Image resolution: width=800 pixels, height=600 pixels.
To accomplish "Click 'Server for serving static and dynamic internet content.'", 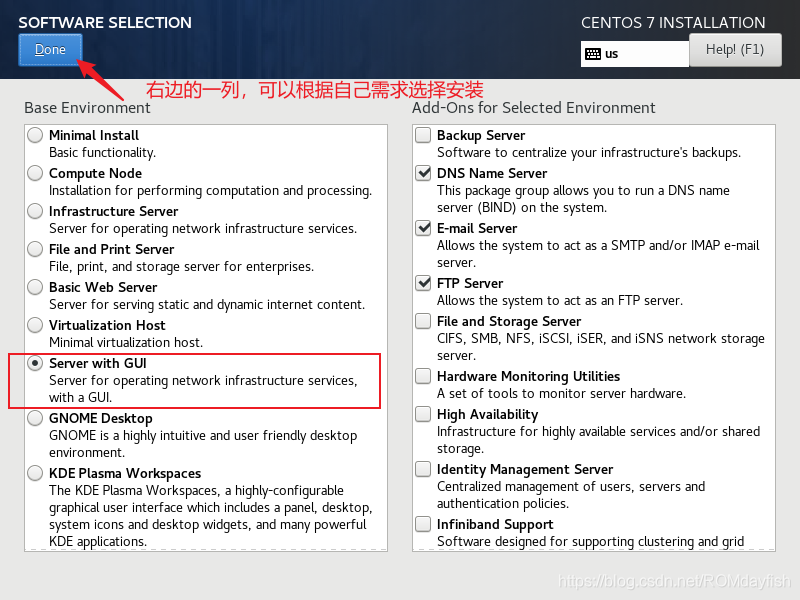I will [207, 305].
